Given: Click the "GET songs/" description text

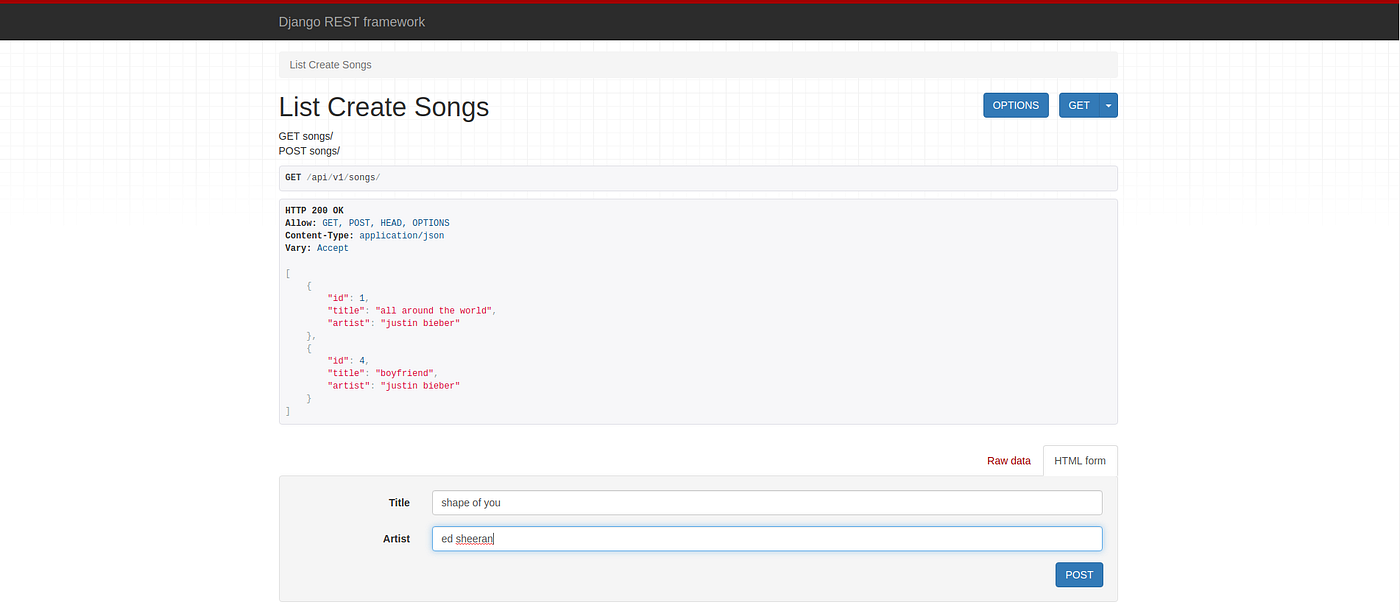Looking at the screenshot, I should [306, 136].
